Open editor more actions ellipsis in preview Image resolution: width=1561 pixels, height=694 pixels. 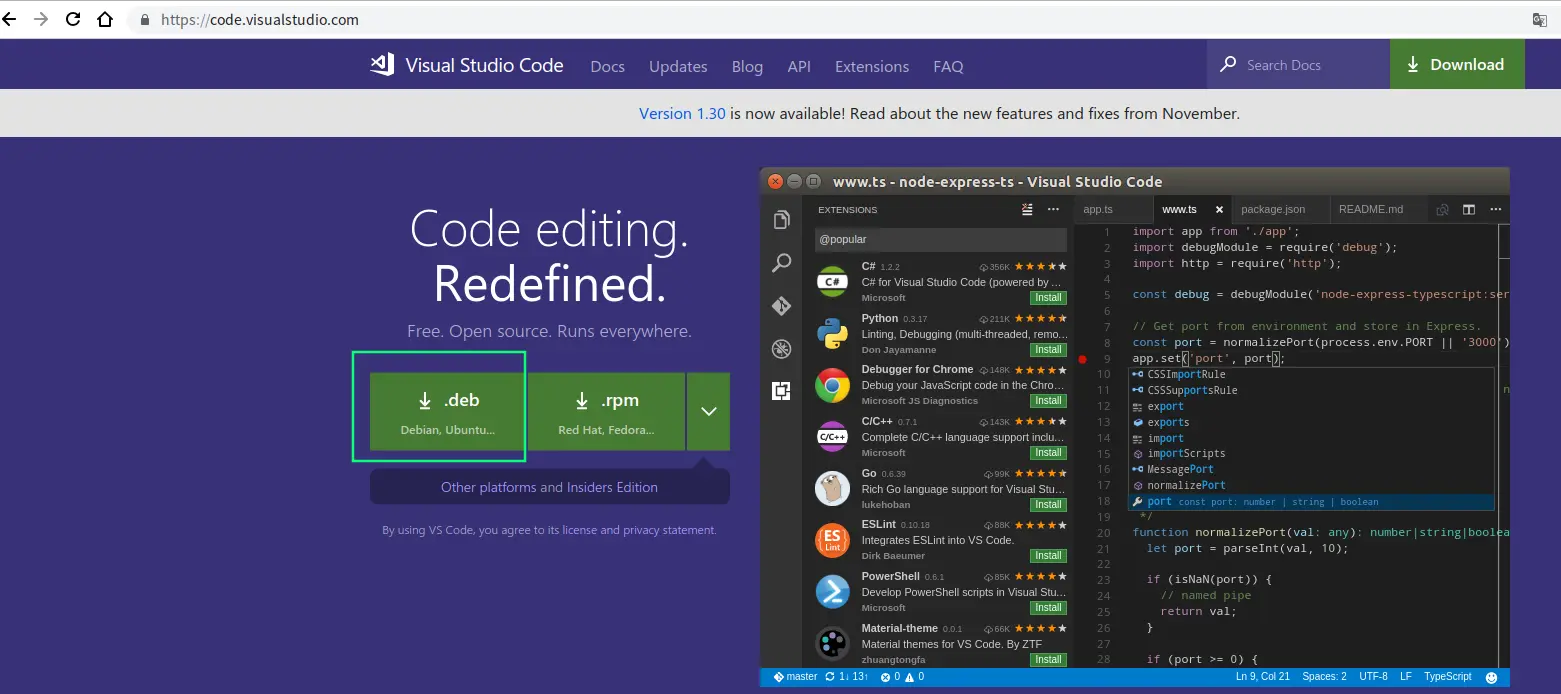pyautogui.click(x=1495, y=210)
